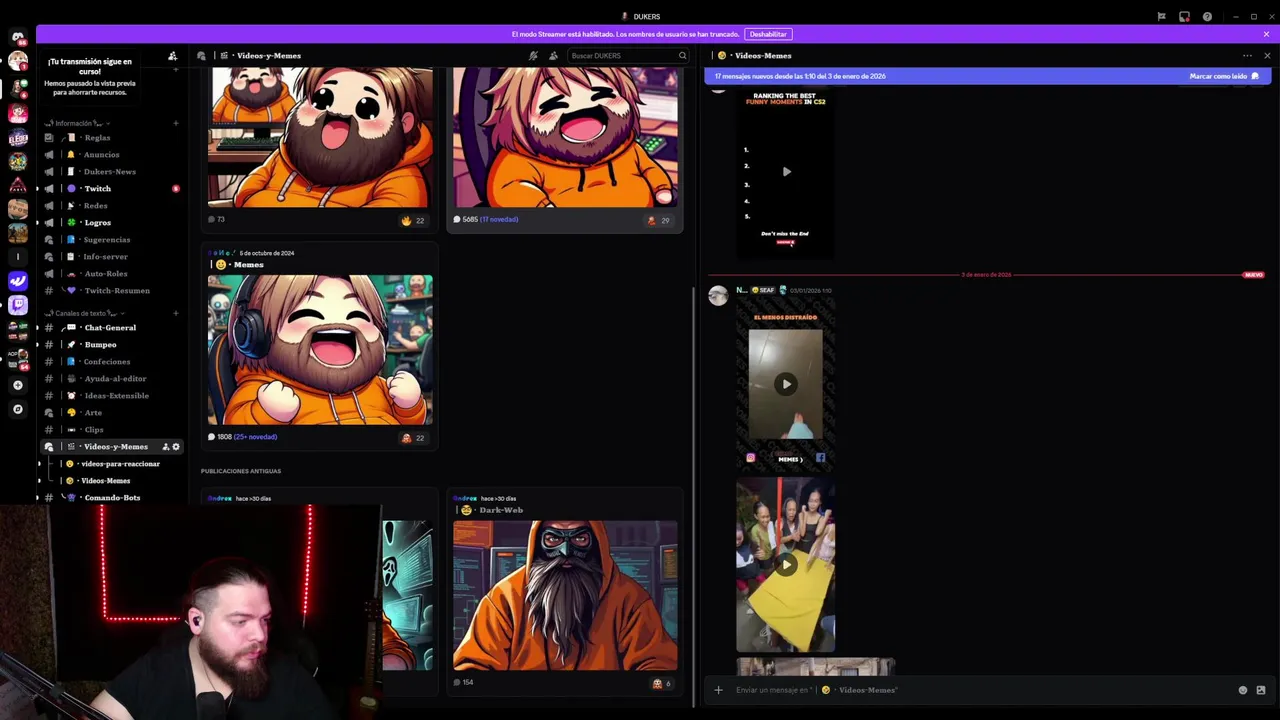Screen dimensions: 1280x720
Task: Open the Clips channel
Action: click(112, 430)
